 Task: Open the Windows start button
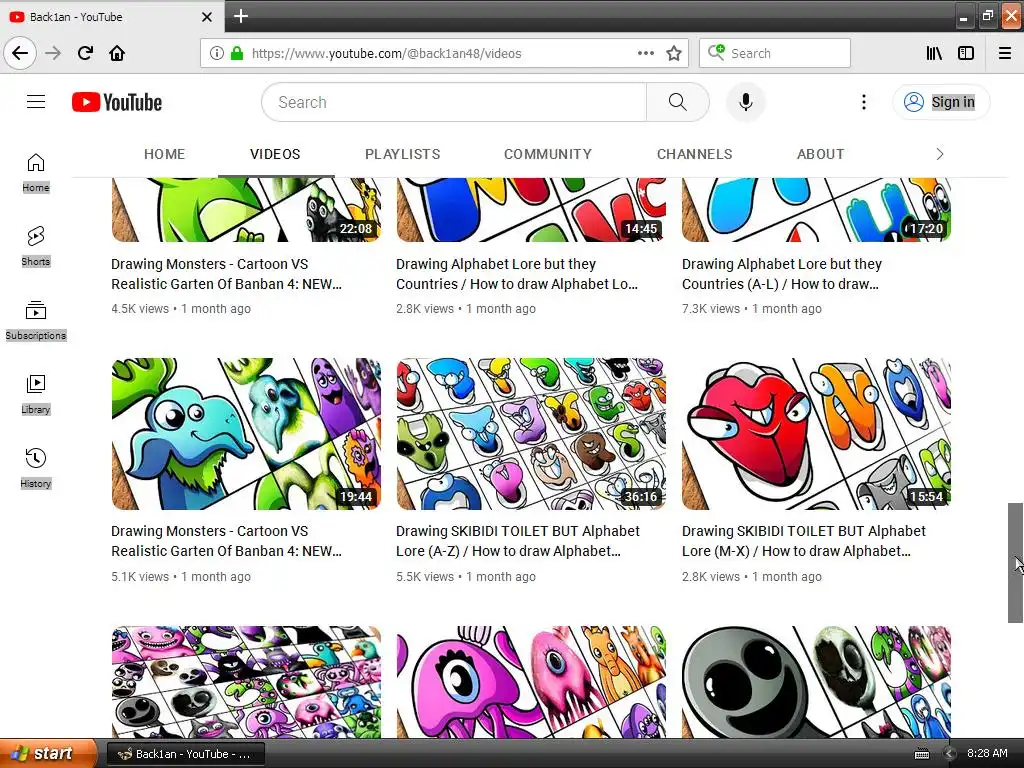point(48,754)
